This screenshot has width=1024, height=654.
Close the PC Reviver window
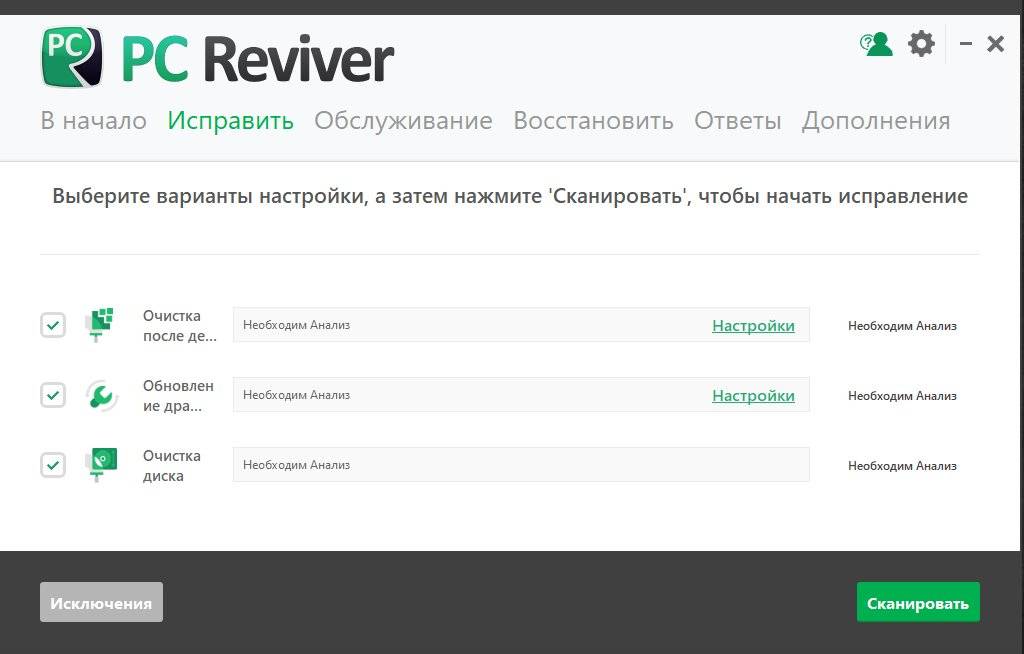coord(995,44)
